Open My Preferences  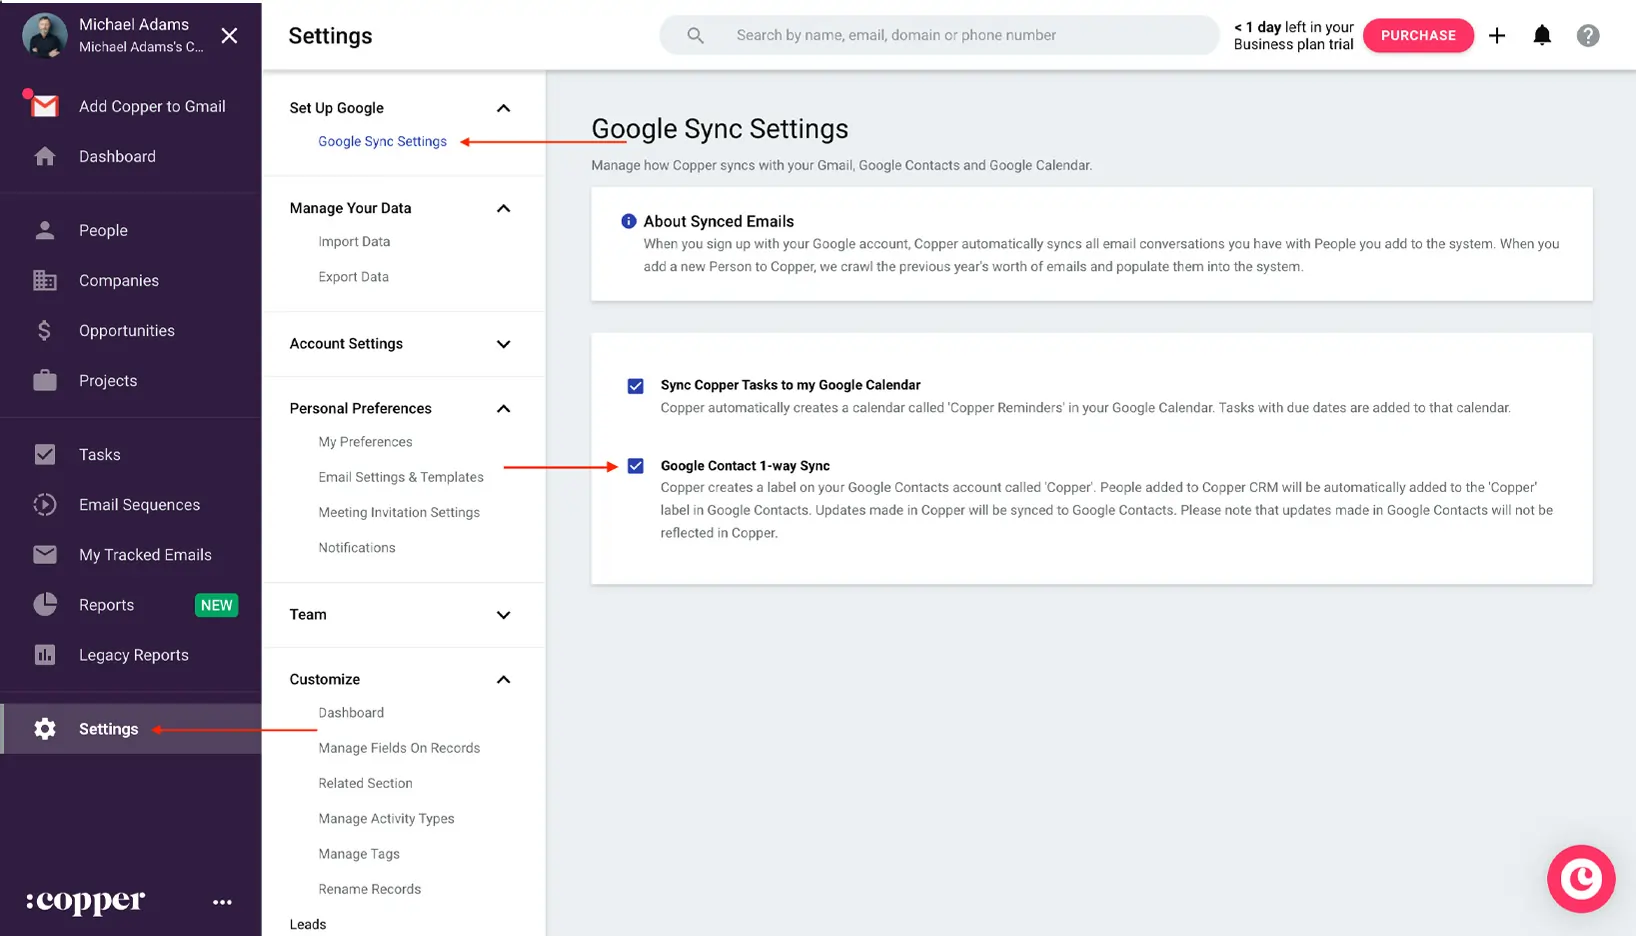click(365, 442)
